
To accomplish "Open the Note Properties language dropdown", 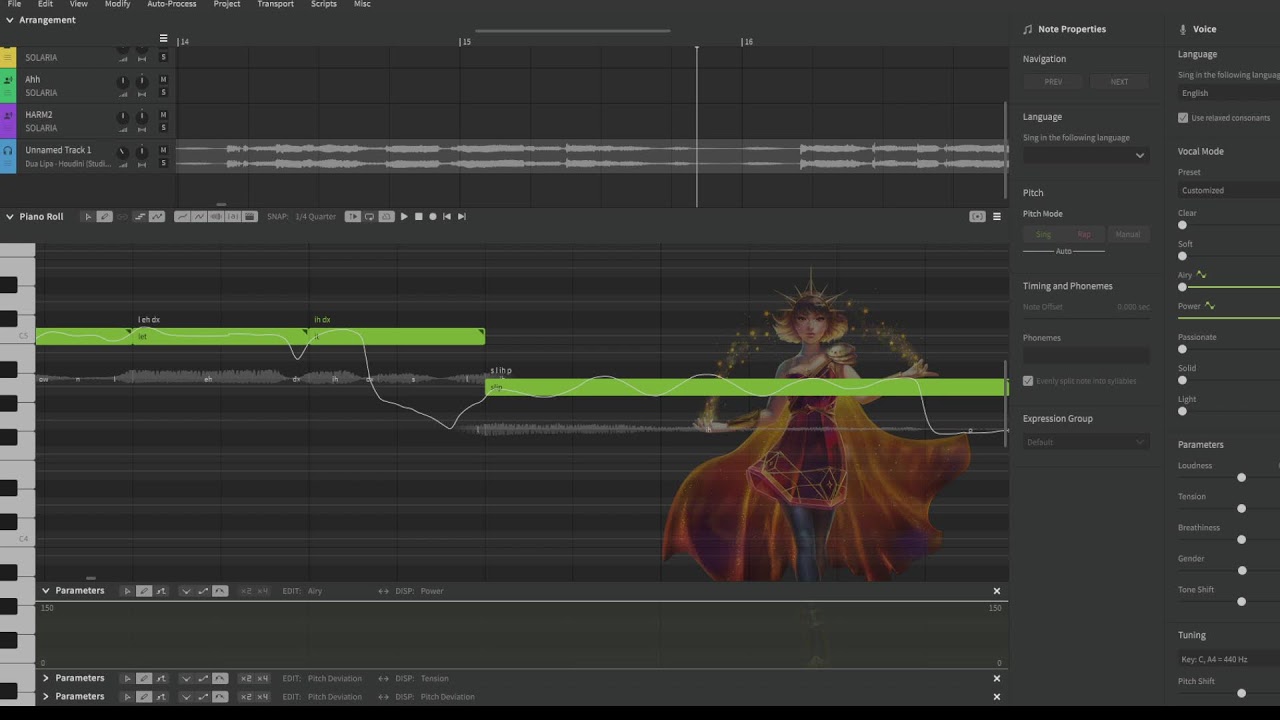I will click(1085, 155).
